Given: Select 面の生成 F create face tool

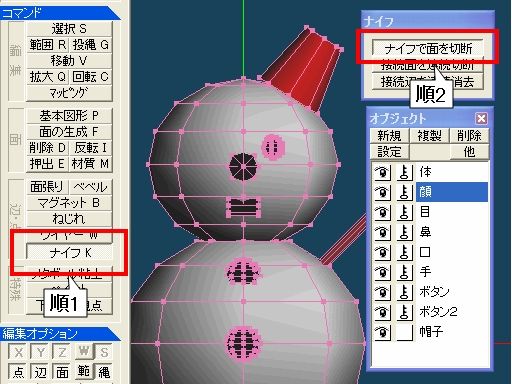Looking at the screenshot, I should tap(69, 132).
